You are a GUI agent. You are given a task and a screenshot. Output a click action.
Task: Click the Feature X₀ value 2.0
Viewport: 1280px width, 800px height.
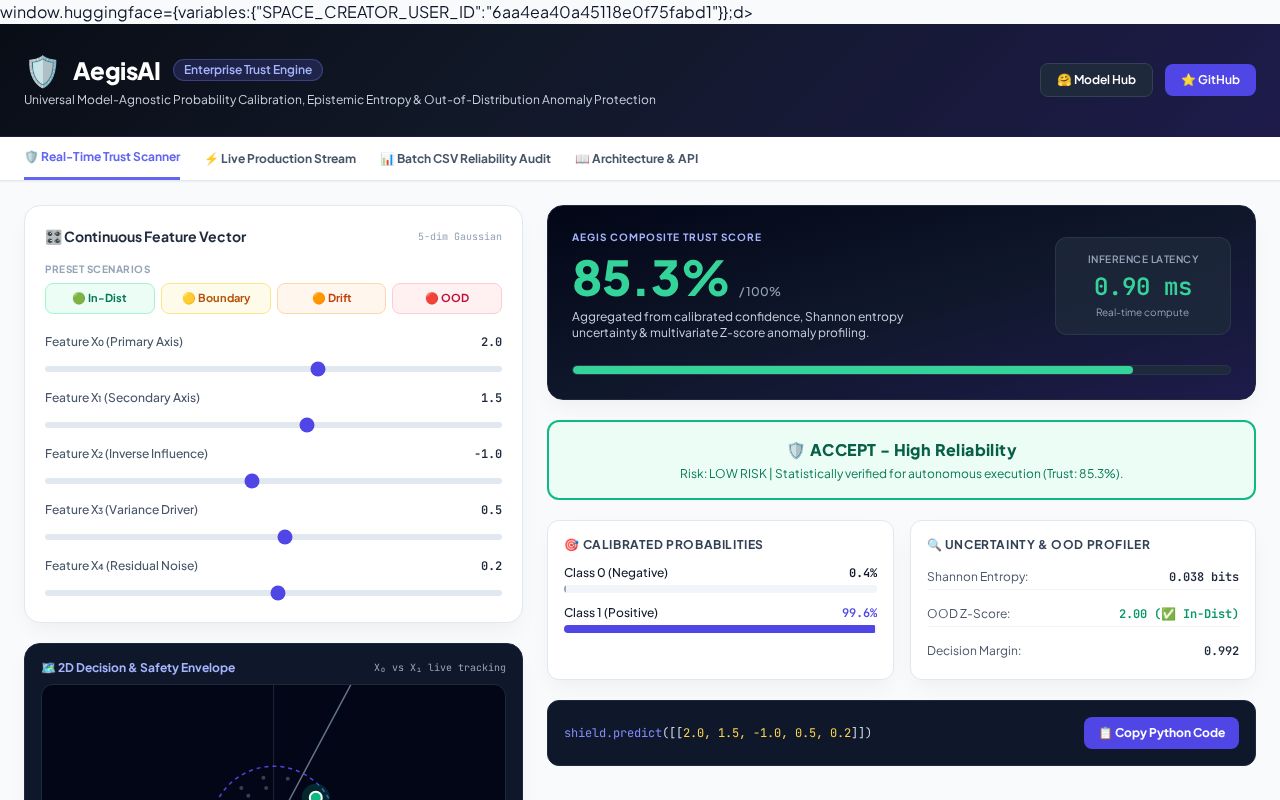click(x=491, y=342)
